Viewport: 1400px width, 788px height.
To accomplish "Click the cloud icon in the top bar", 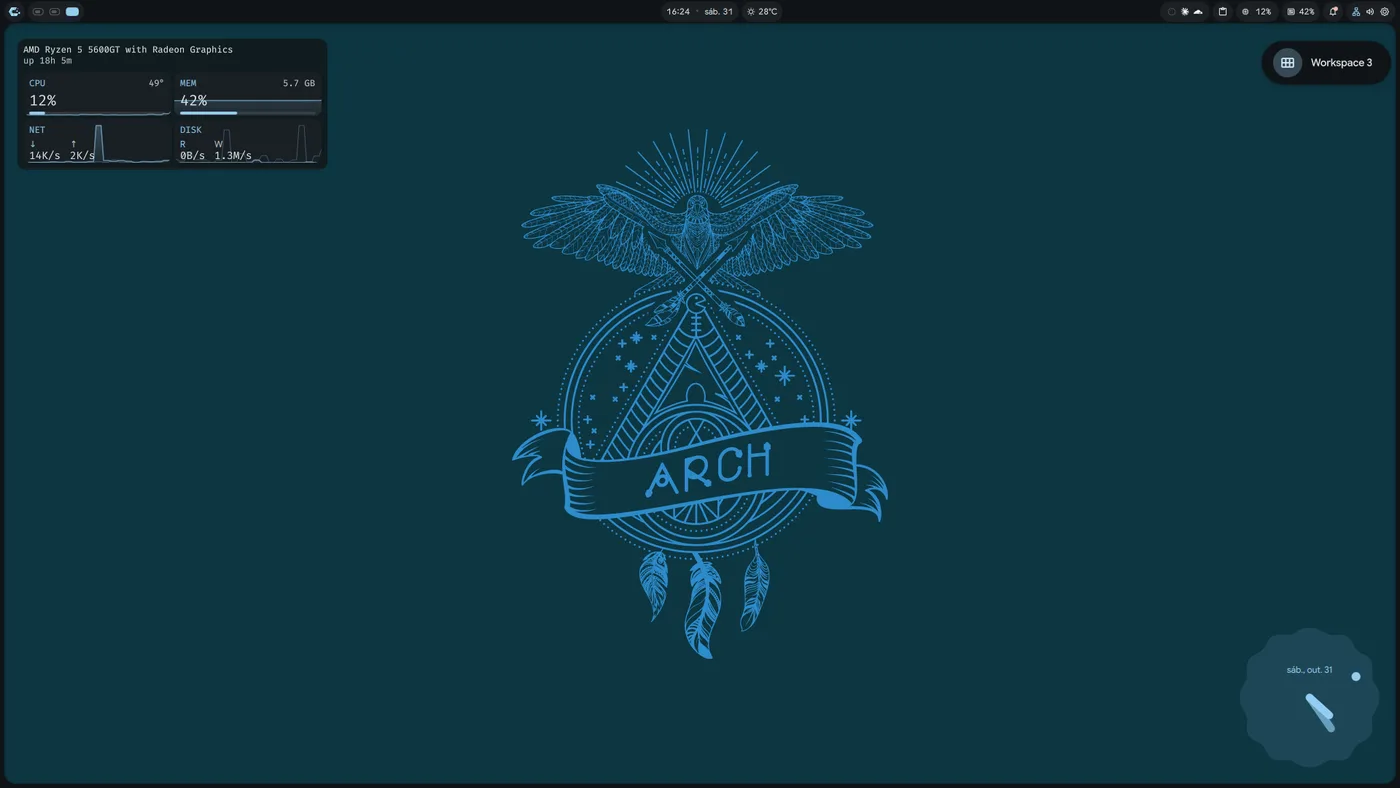I will coord(1198,12).
